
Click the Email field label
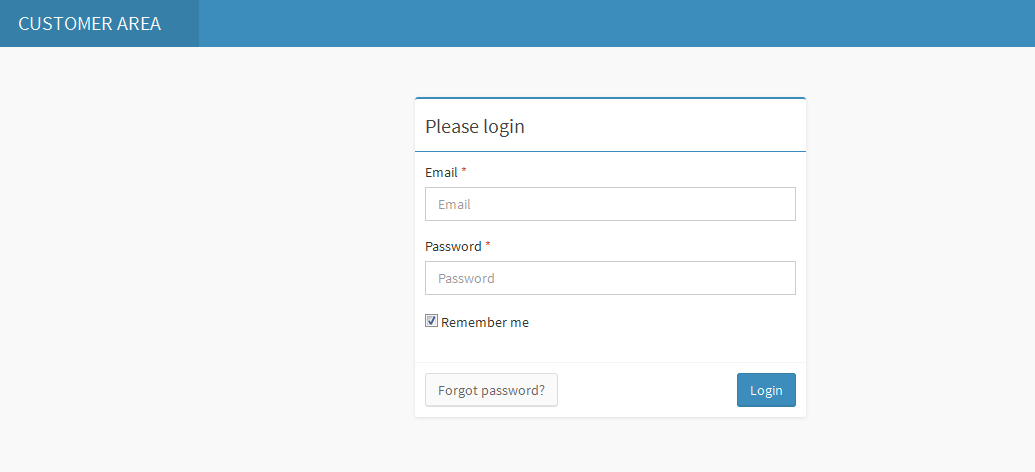coord(441,172)
